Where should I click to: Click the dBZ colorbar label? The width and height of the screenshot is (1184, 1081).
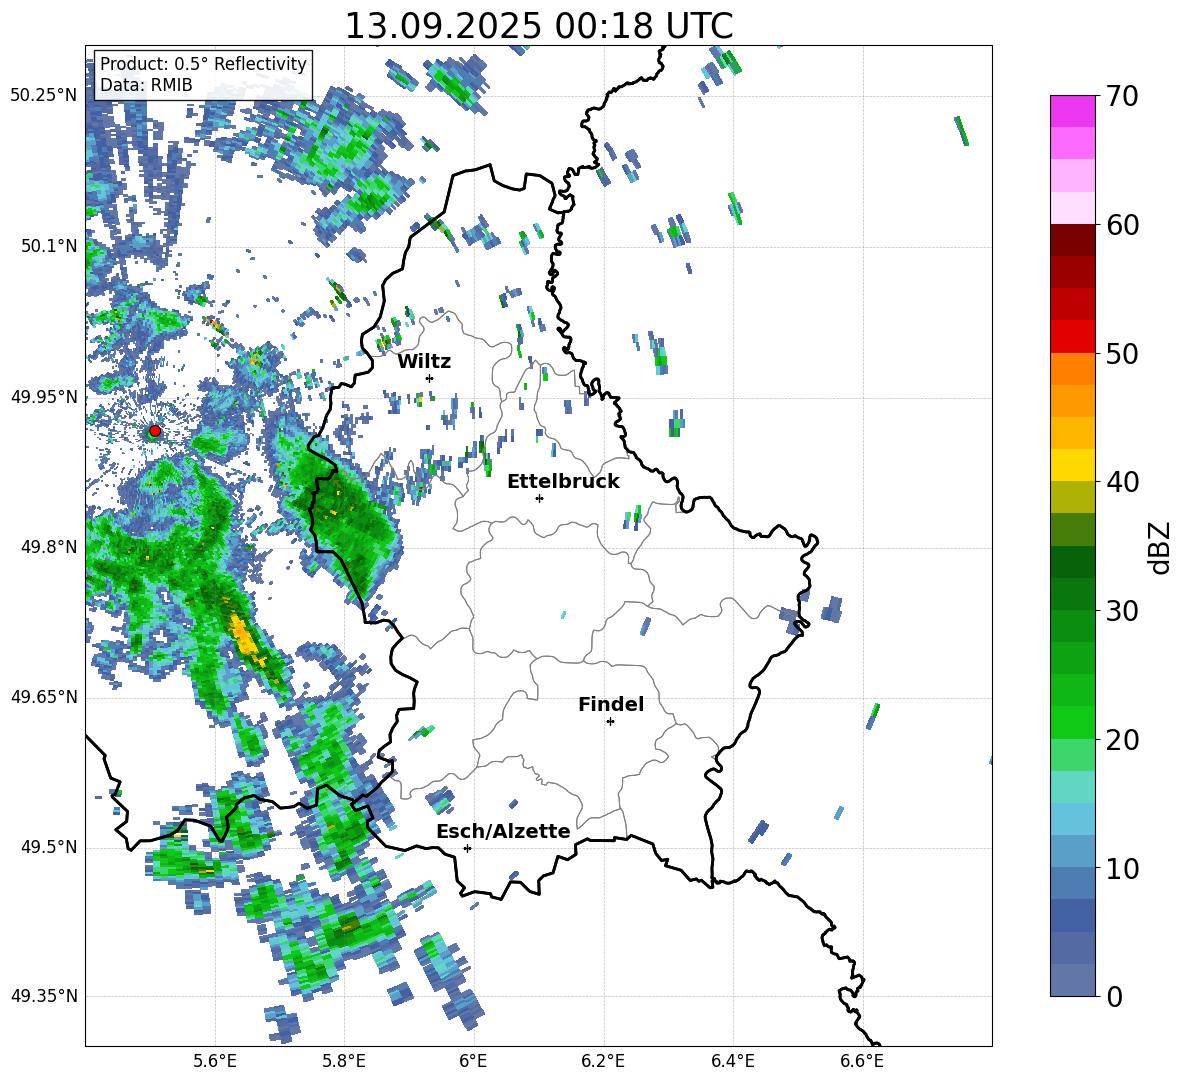[1161, 547]
